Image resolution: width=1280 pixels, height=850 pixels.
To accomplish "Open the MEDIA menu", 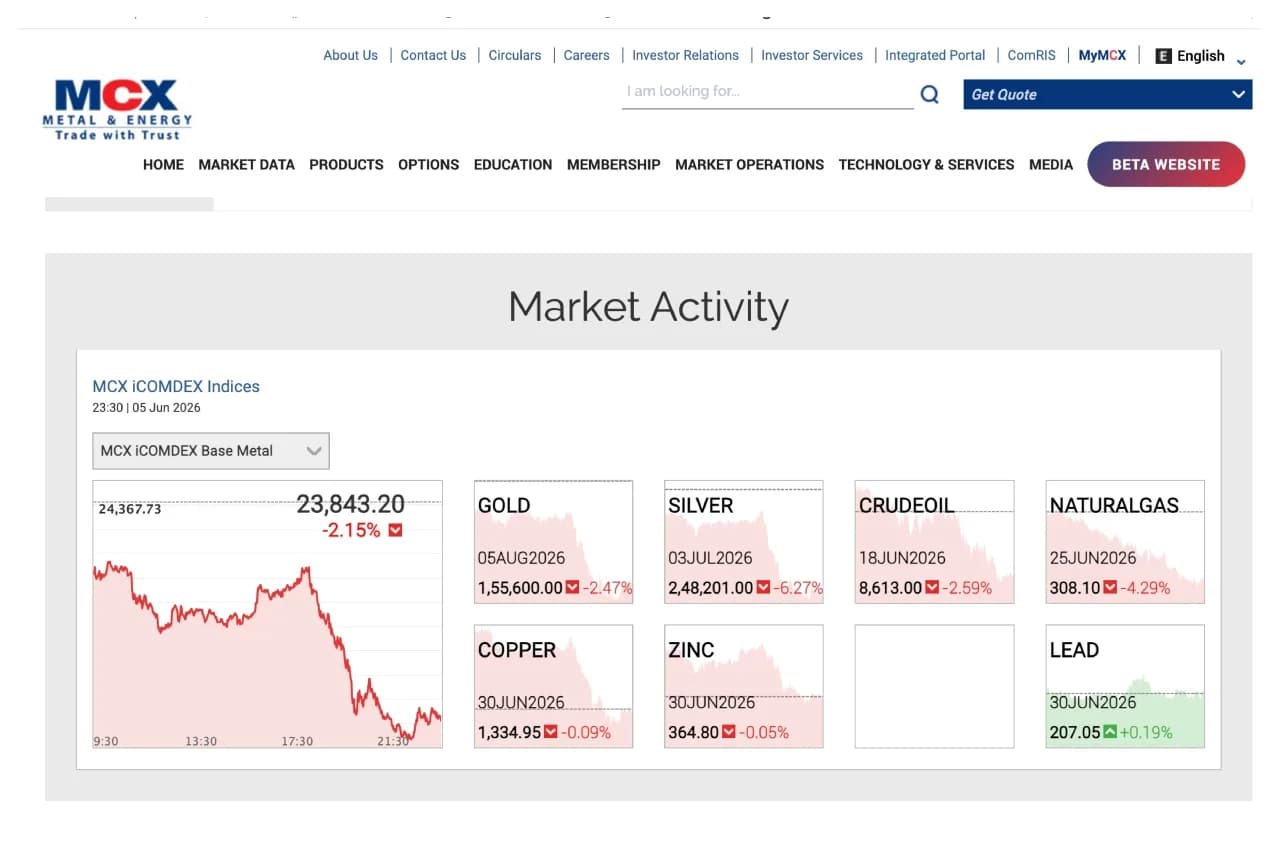I will point(1051,165).
